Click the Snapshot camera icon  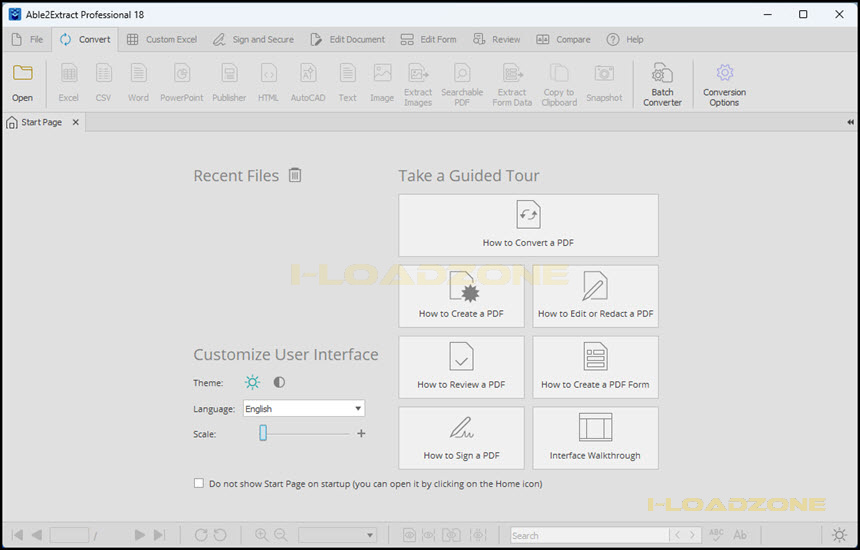(x=604, y=73)
